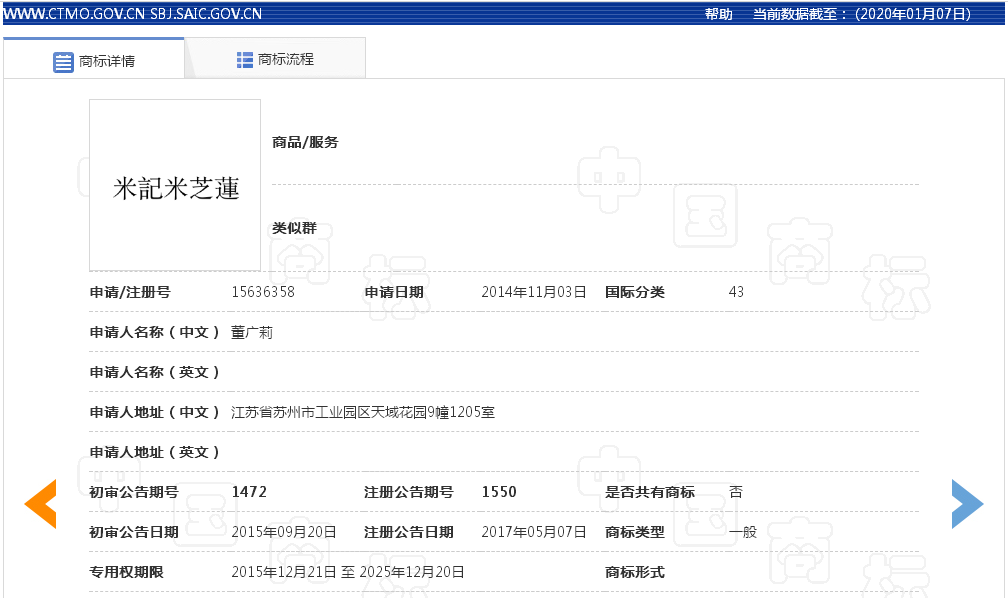Screen dimensions: 1008x598
Task: Click the 申请人名称（英文） label
Action: 154,372
